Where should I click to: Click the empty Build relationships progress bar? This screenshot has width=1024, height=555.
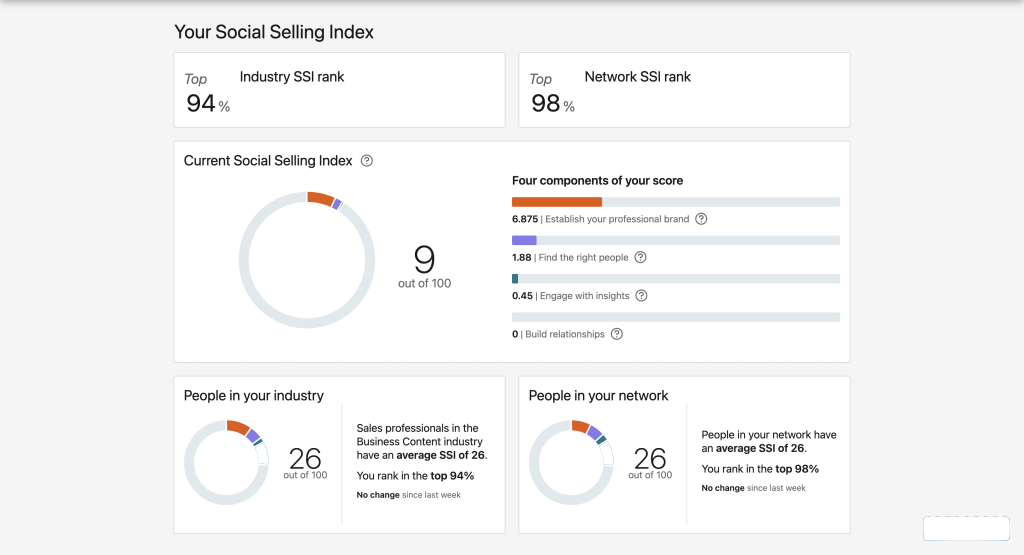pyautogui.click(x=675, y=317)
